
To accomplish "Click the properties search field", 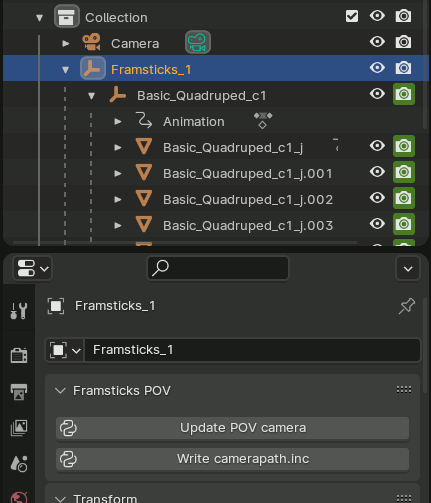I will point(218,268).
